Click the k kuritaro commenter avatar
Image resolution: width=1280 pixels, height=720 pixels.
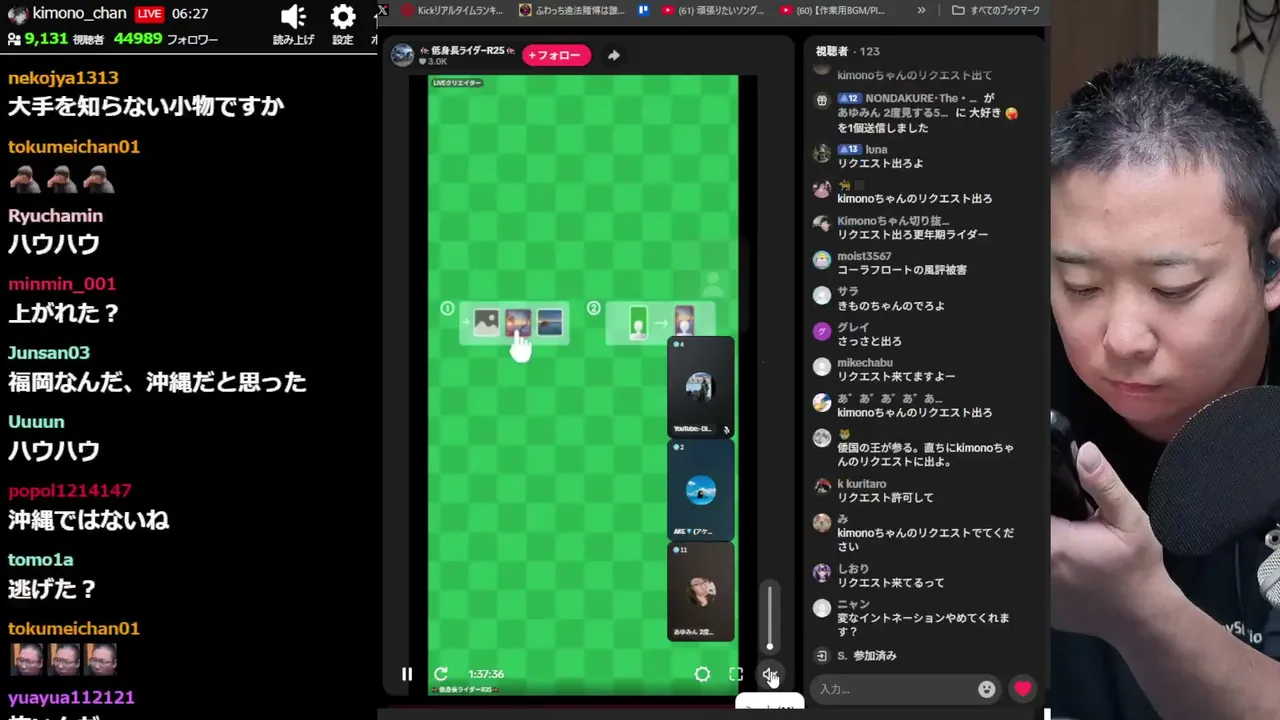(822, 487)
